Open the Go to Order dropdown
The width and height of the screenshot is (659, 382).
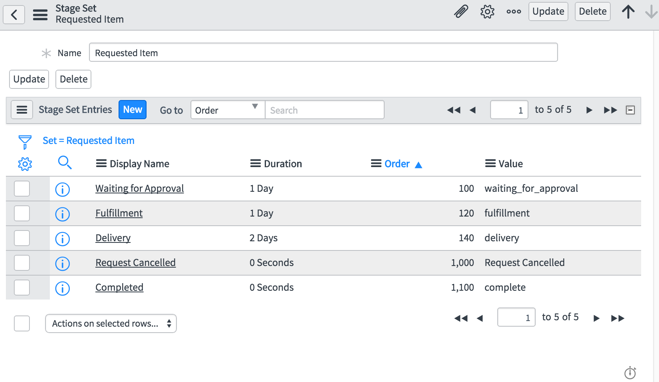point(227,110)
